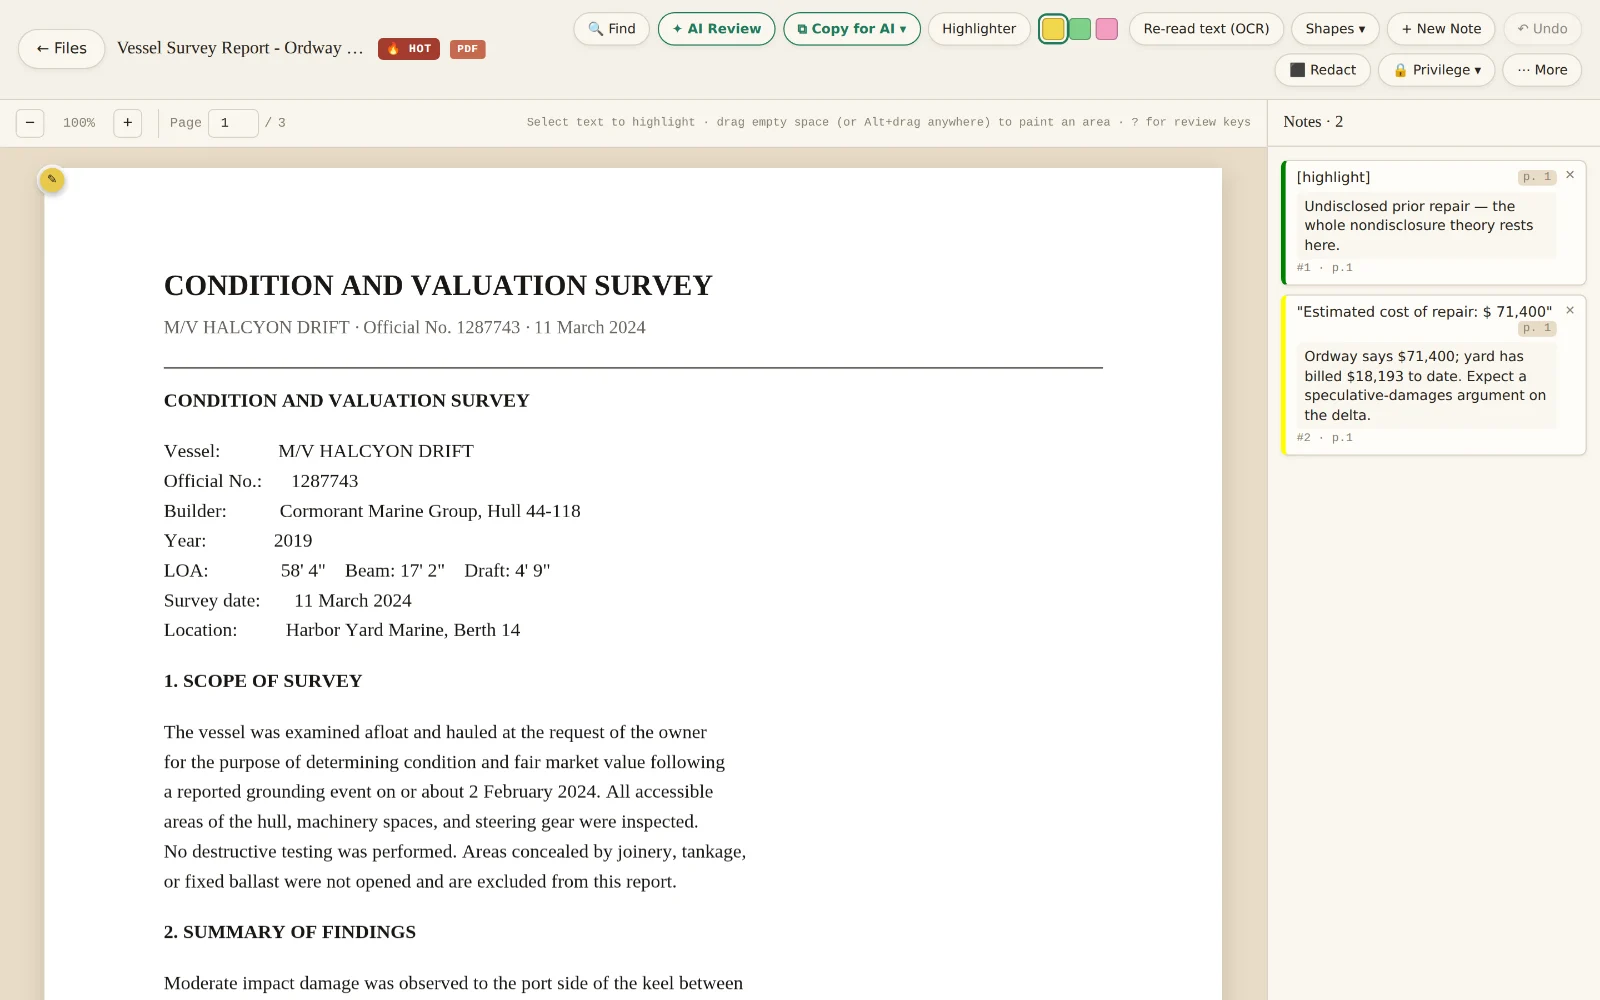Screen dimensions: 1600x1000
Task: Run Re-read text (OCR)
Action: 1206,29
